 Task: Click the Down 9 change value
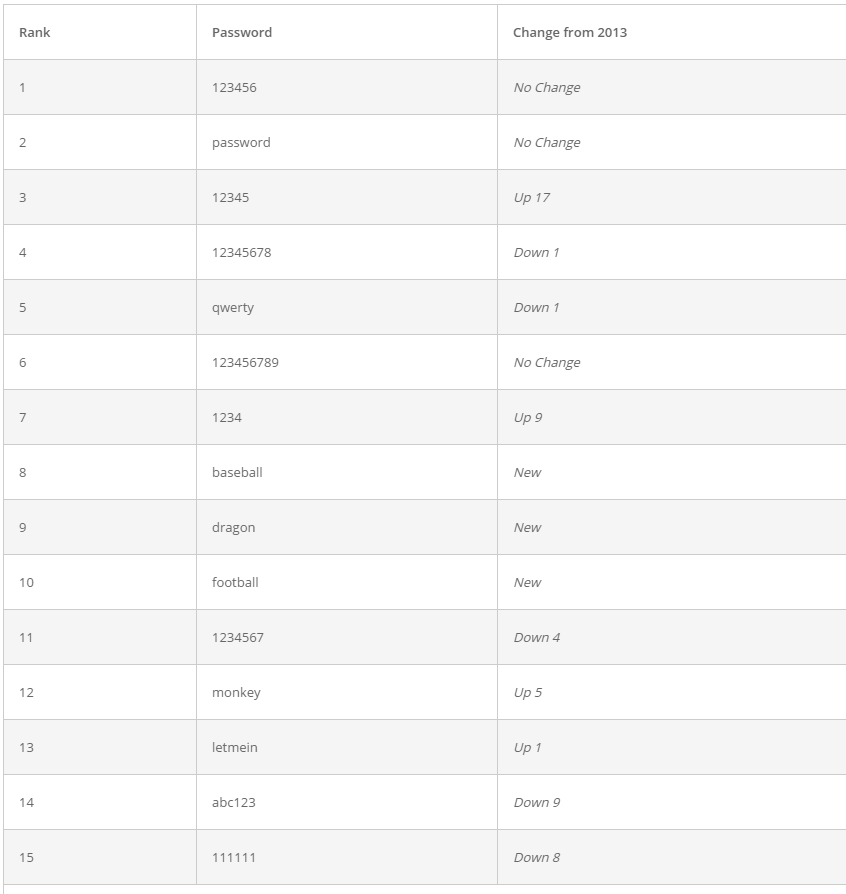[536, 803]
